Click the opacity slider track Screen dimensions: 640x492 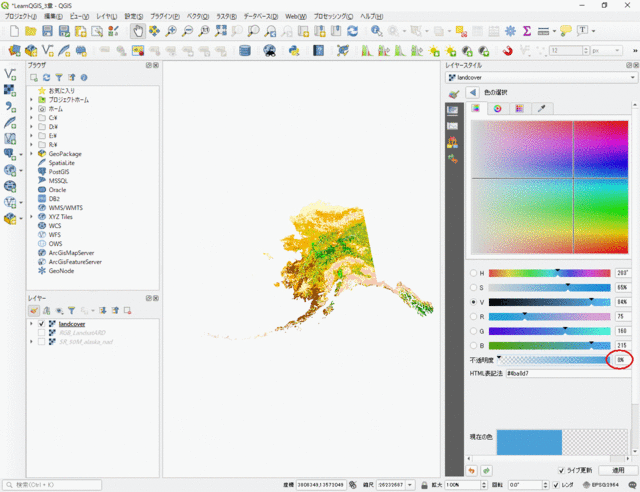tap(553, 360)
